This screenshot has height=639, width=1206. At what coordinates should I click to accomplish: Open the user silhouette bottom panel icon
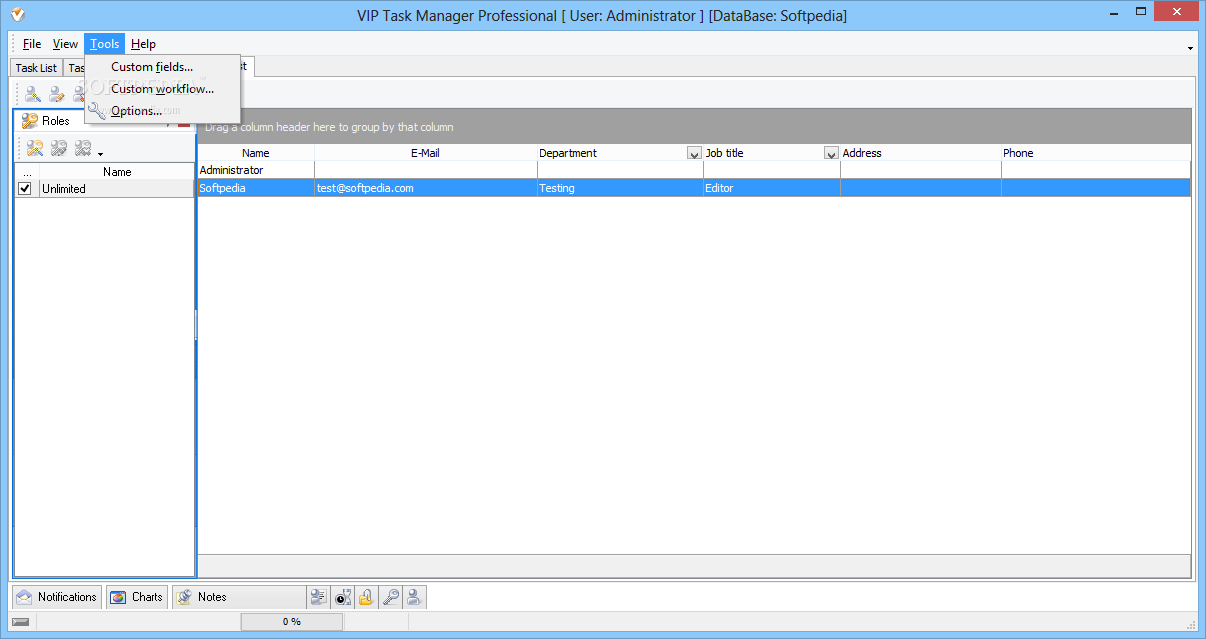(x=415, y=597)
